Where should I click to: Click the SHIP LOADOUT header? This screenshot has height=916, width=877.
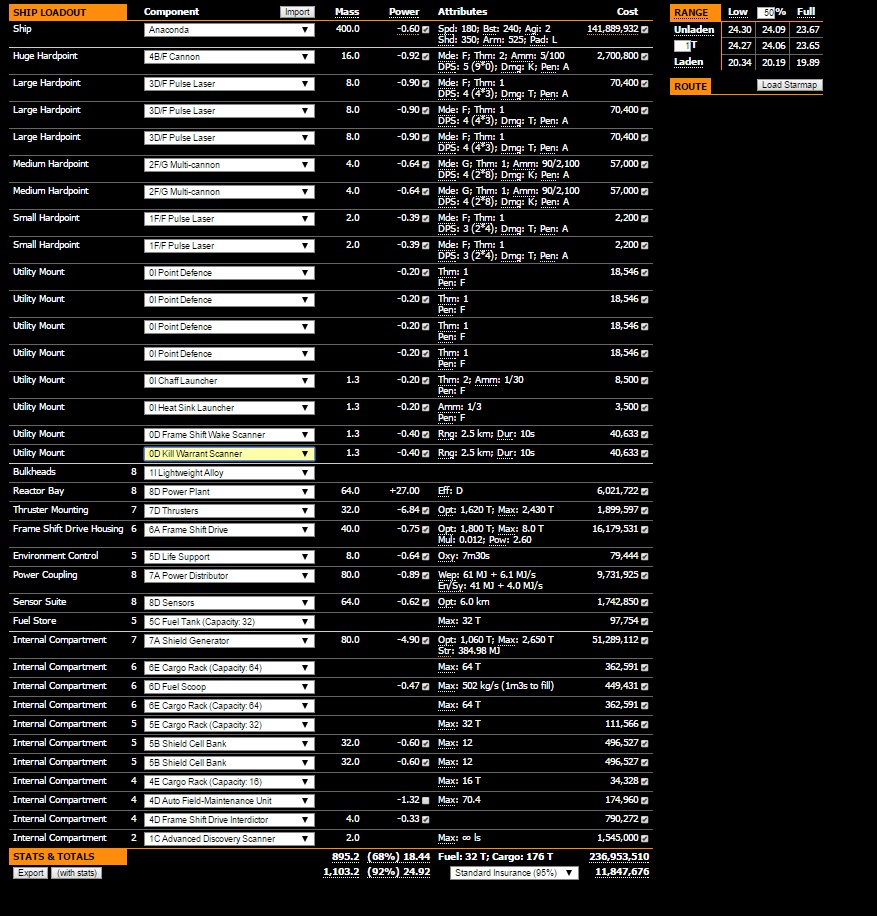[68, 12]
